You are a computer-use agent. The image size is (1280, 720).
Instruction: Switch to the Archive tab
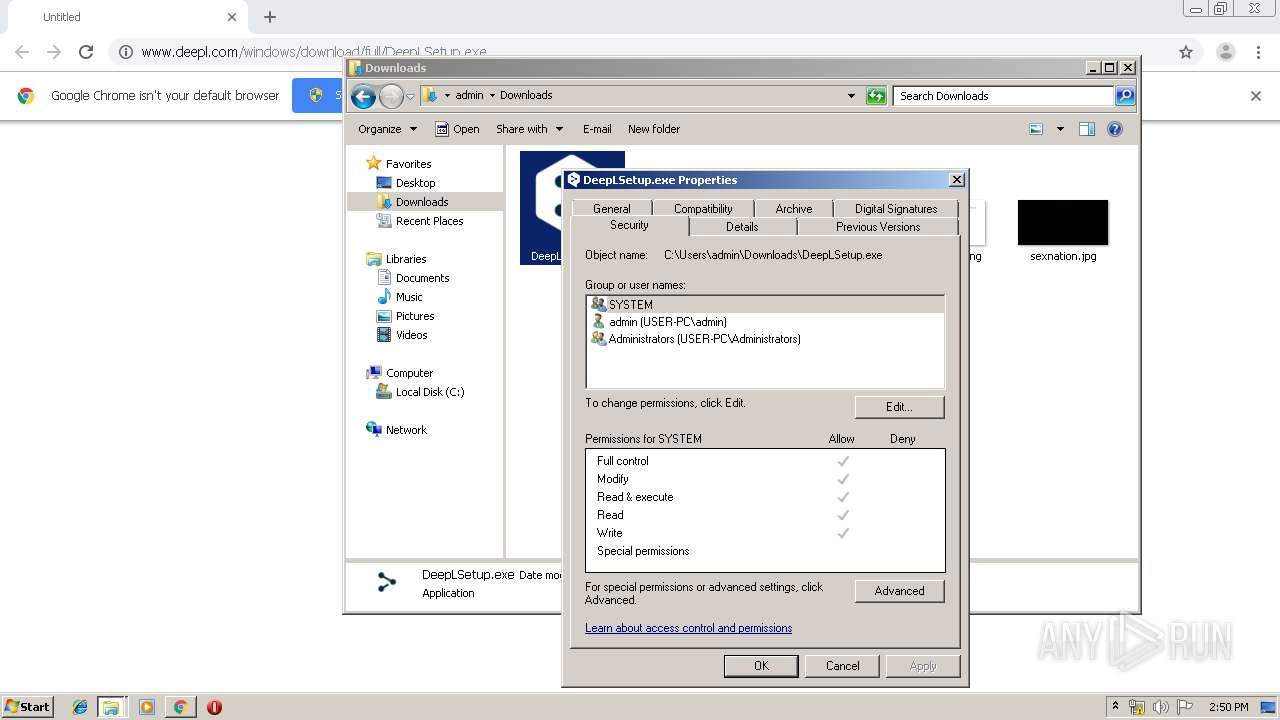[794, 209]
